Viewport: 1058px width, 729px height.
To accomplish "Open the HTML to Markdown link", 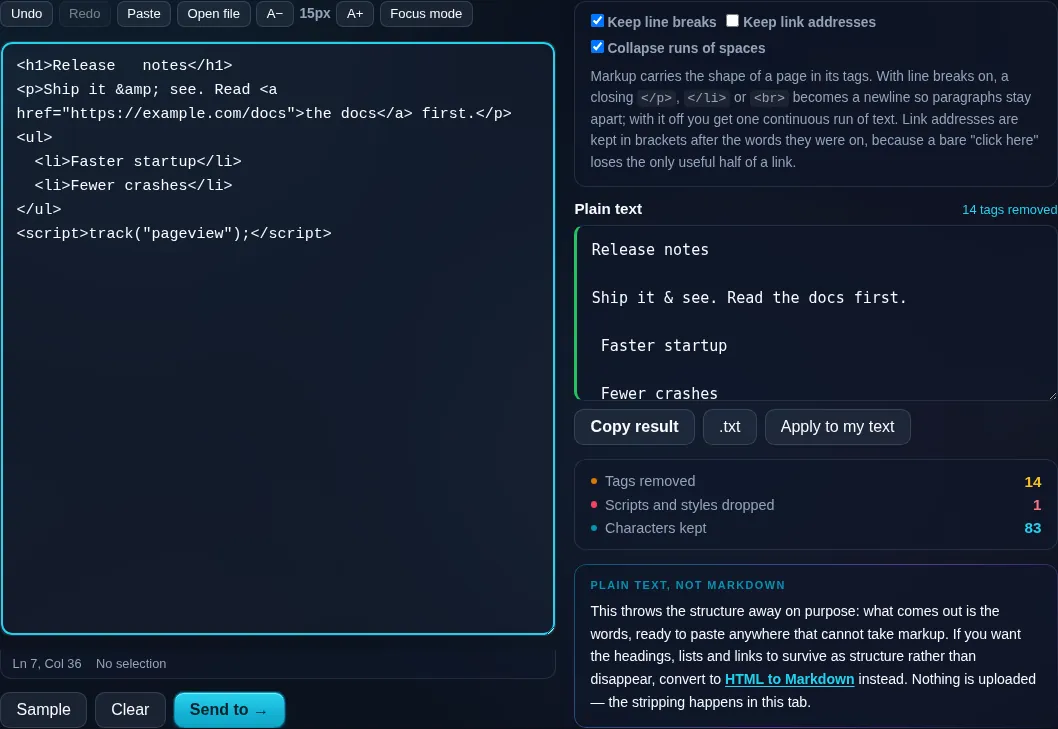I will tap(789, 679).
